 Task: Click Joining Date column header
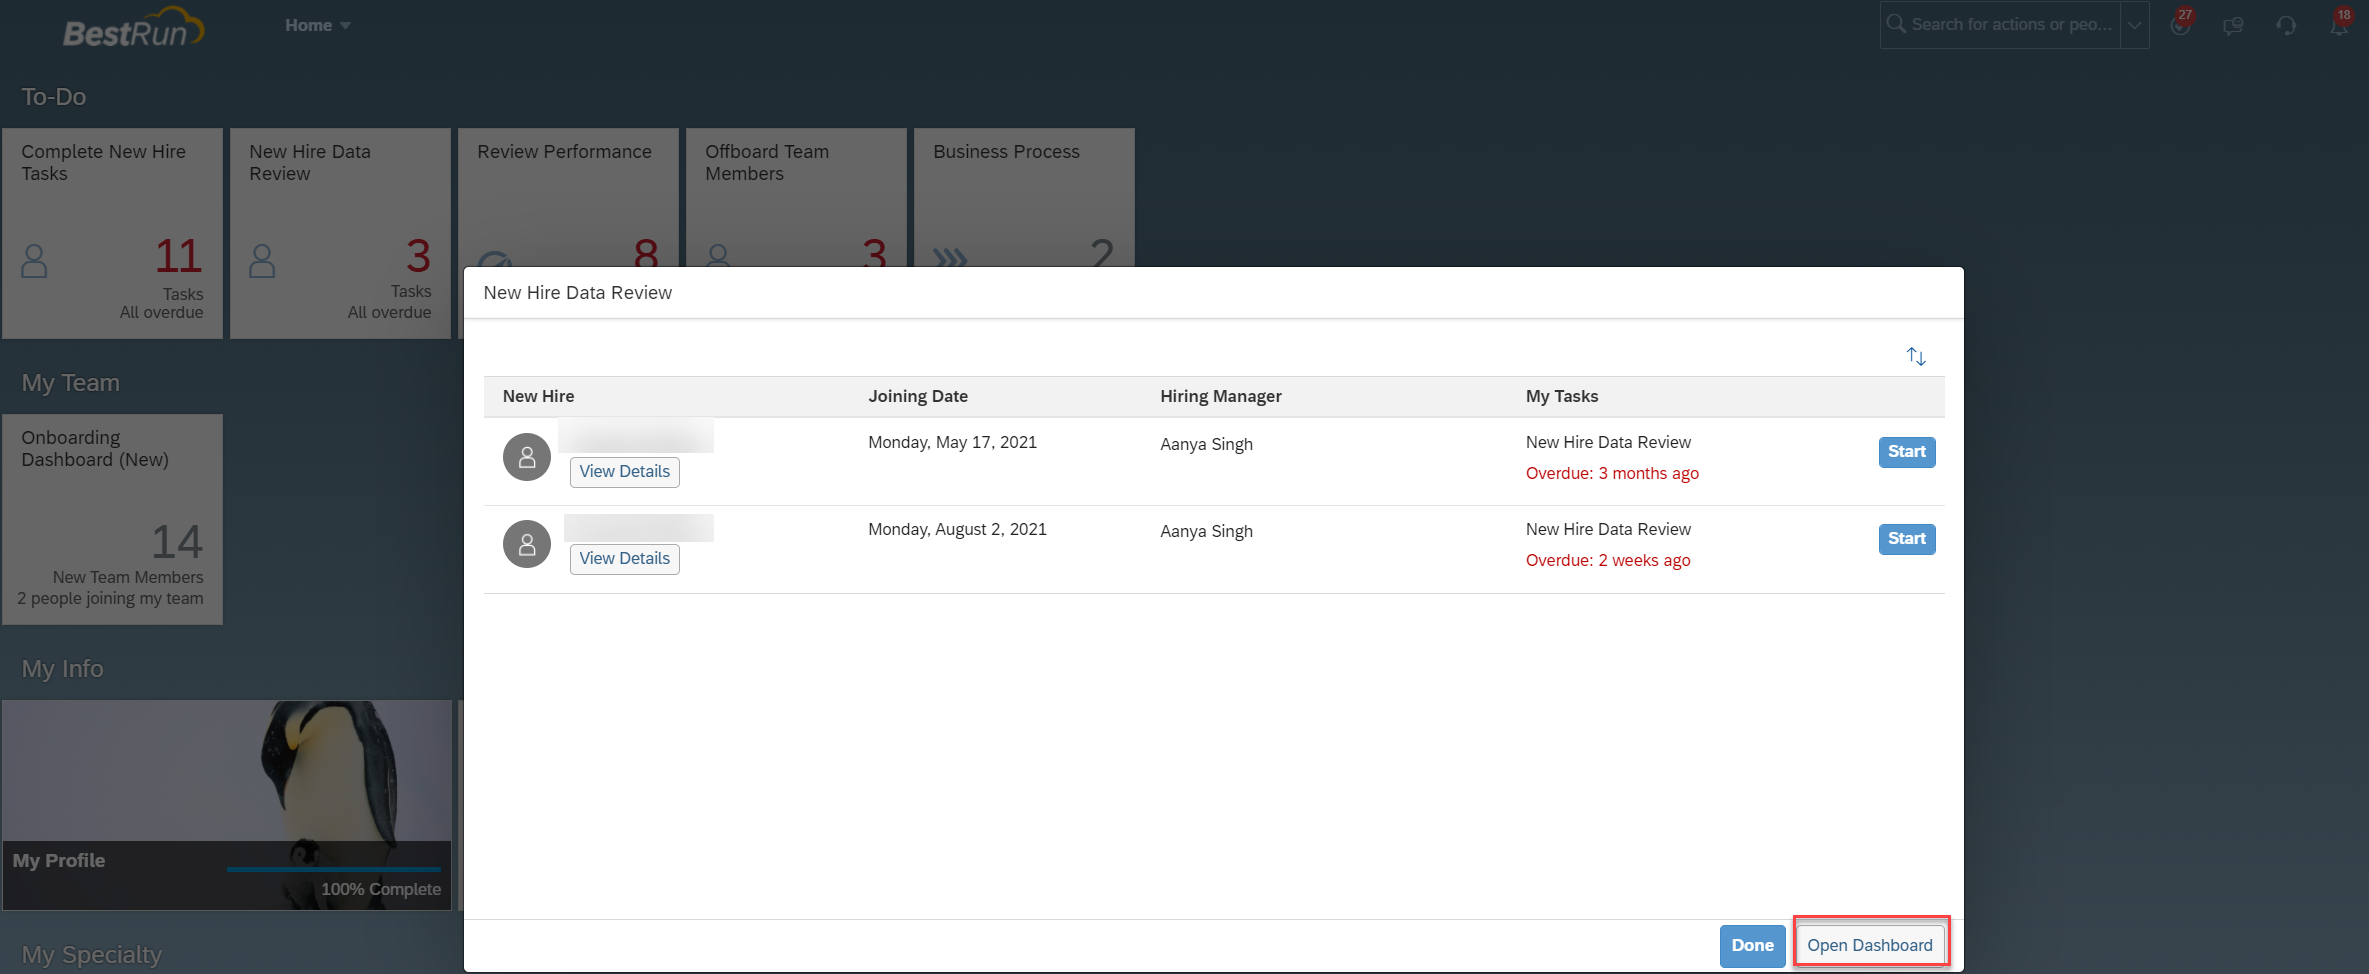tap(918, 396)
